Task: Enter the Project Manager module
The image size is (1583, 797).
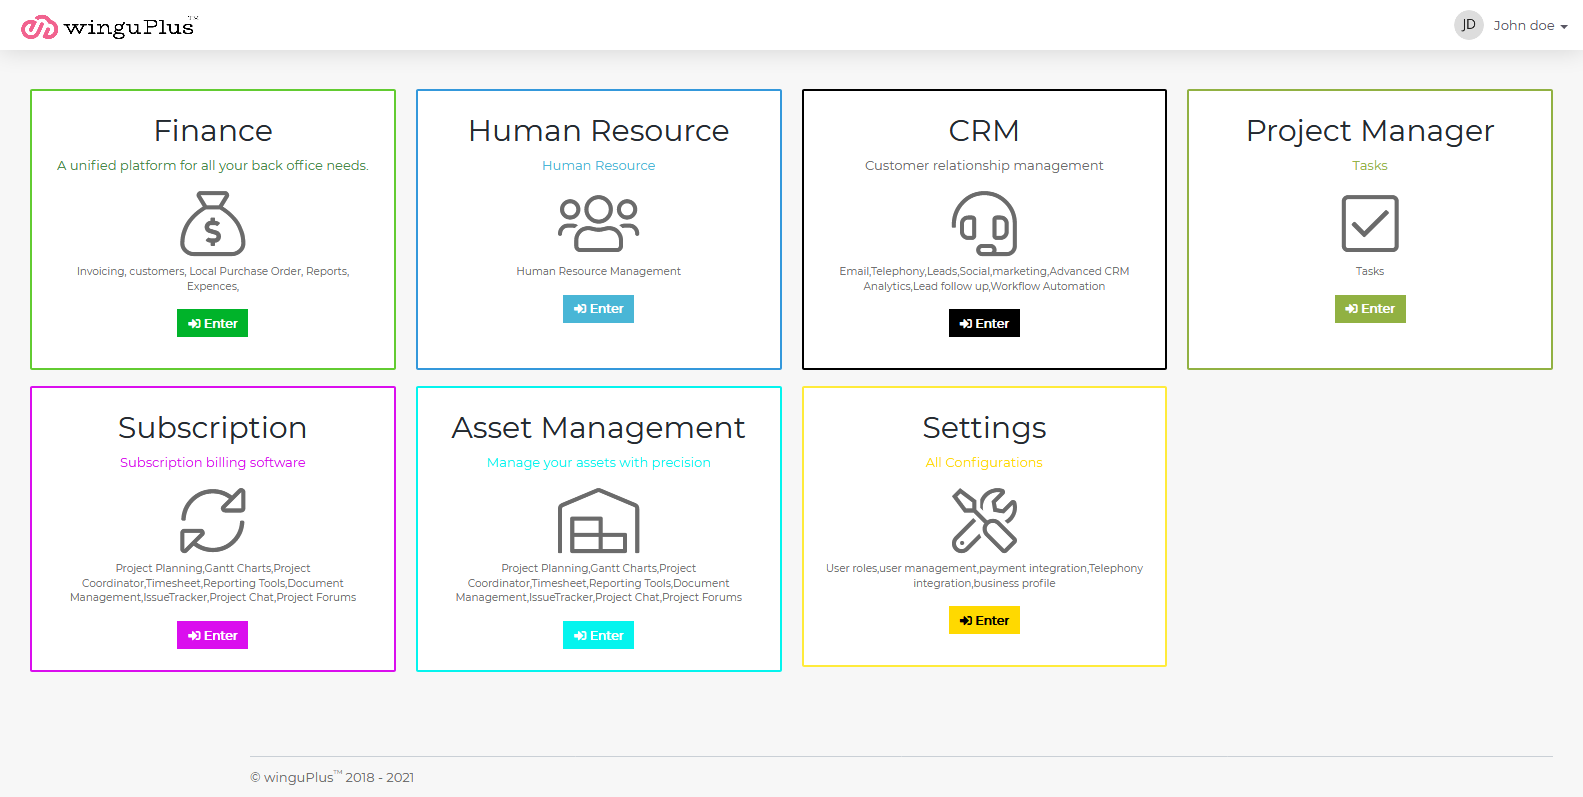Action: (x=1370, y=309)
